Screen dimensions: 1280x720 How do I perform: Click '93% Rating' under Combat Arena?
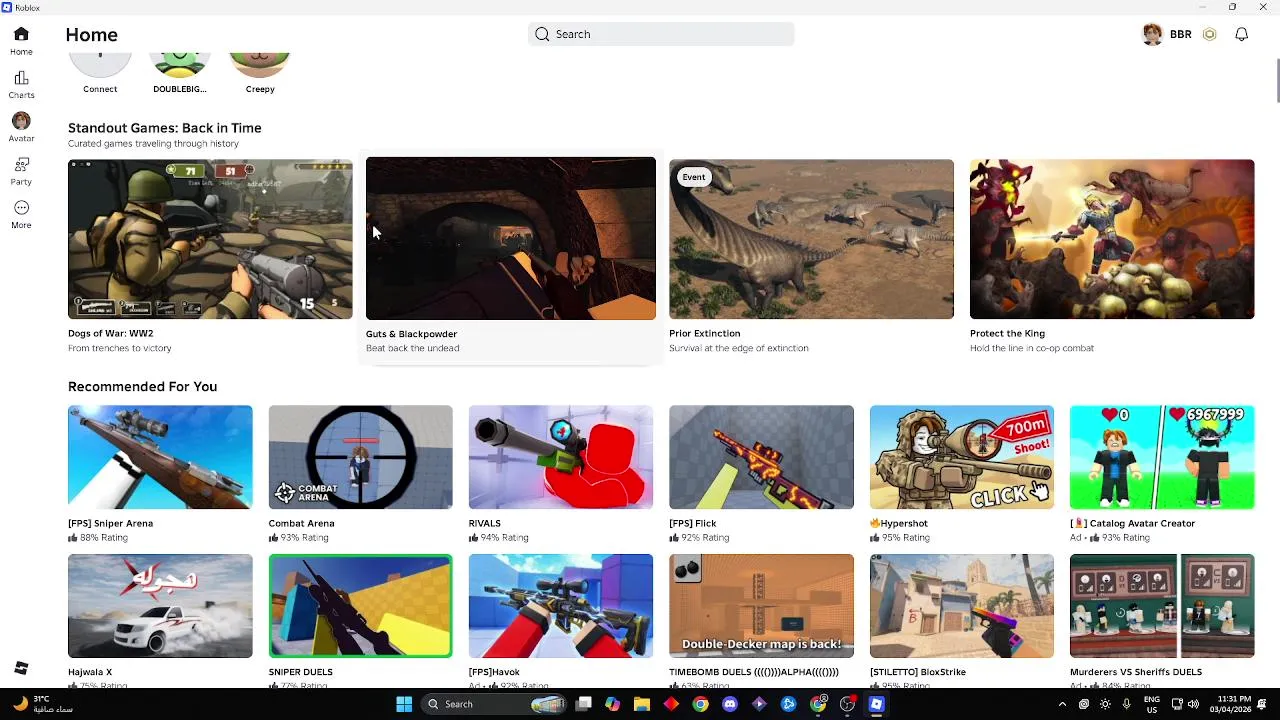tap(305, 538)
